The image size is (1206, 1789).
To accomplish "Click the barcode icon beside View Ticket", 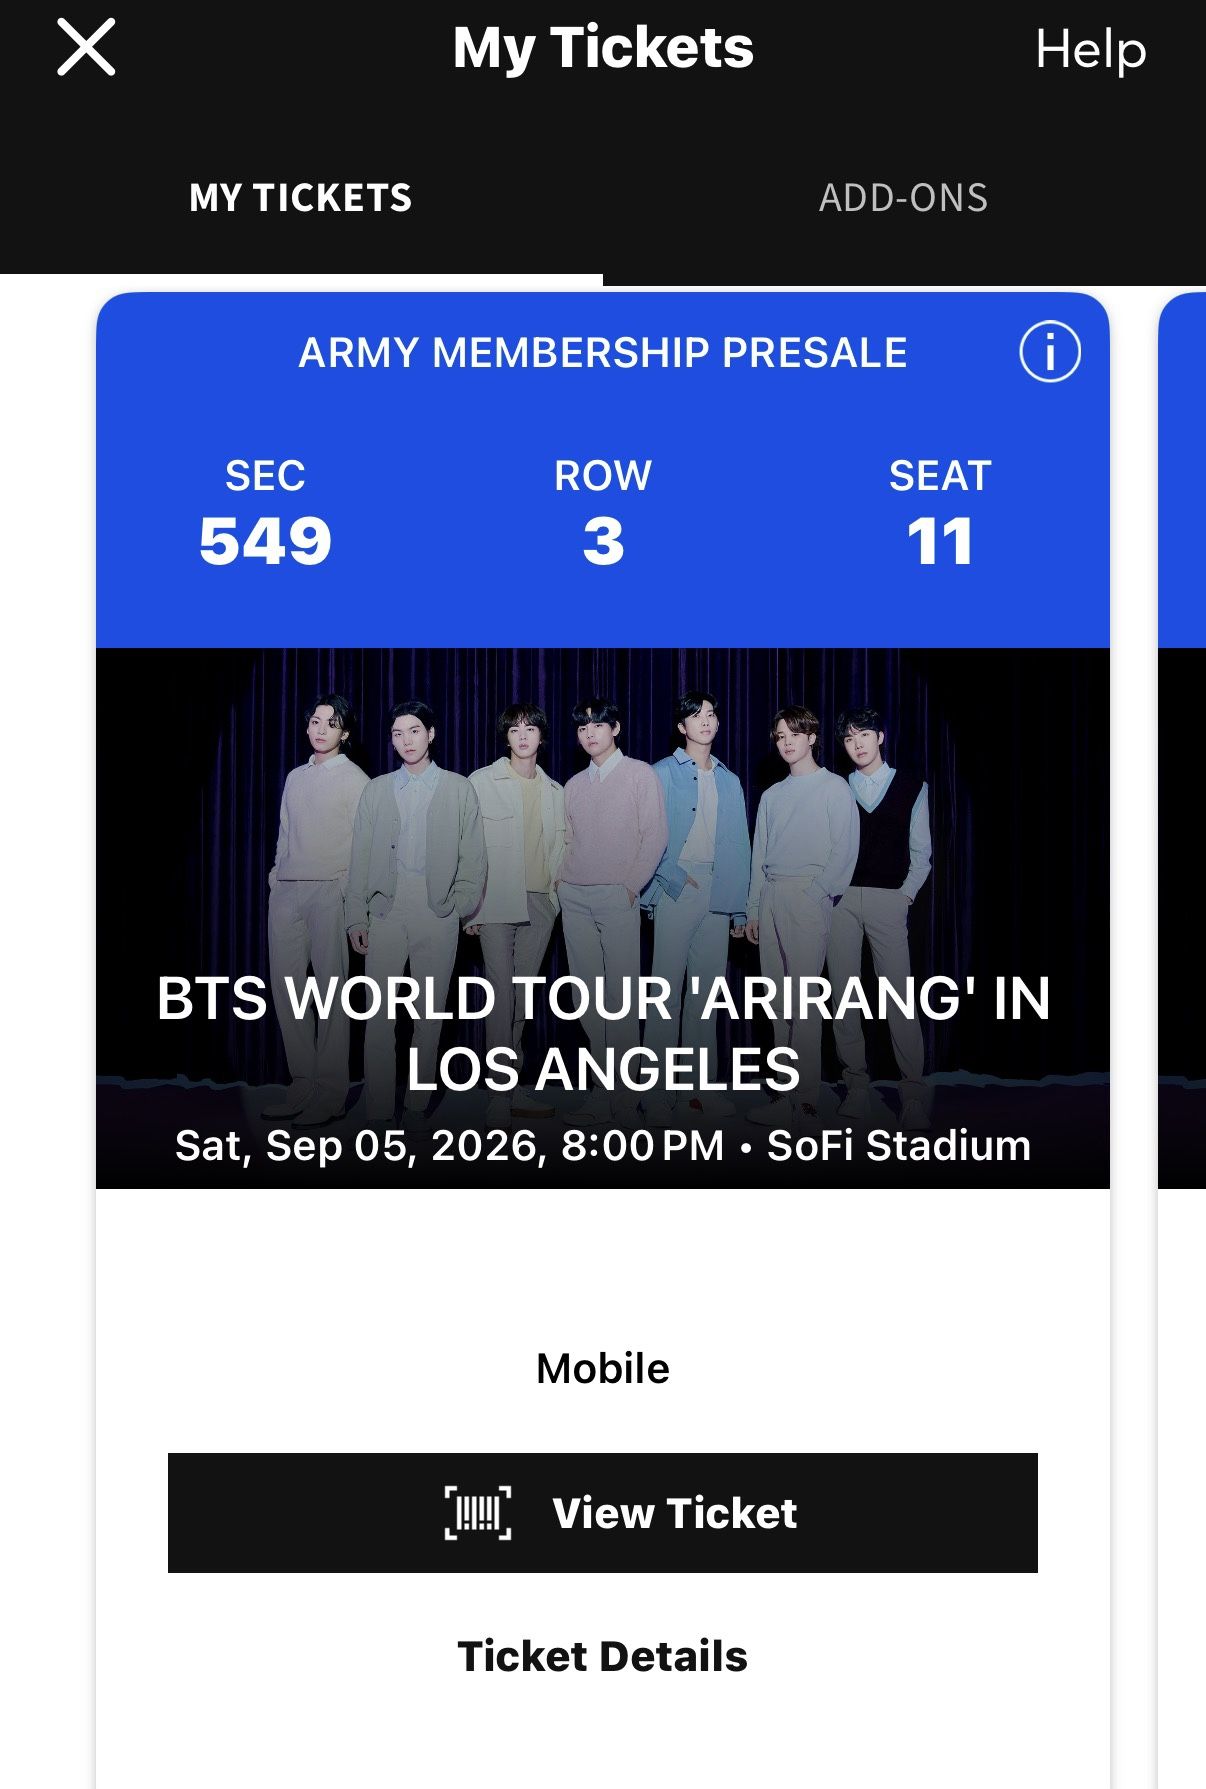I will (478, 1512).
